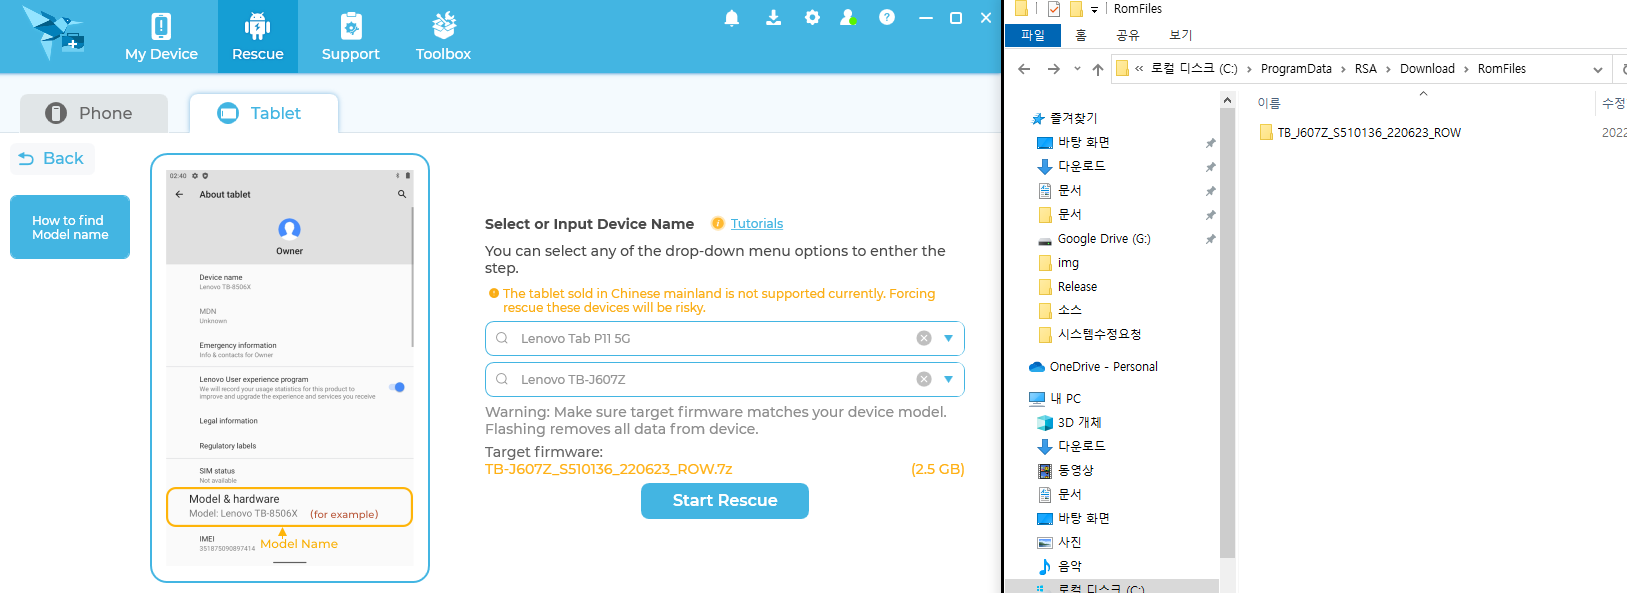The width and height of the screenshot is (1627, 593).
Task: Click How to find Model name button
Action: 70,227
